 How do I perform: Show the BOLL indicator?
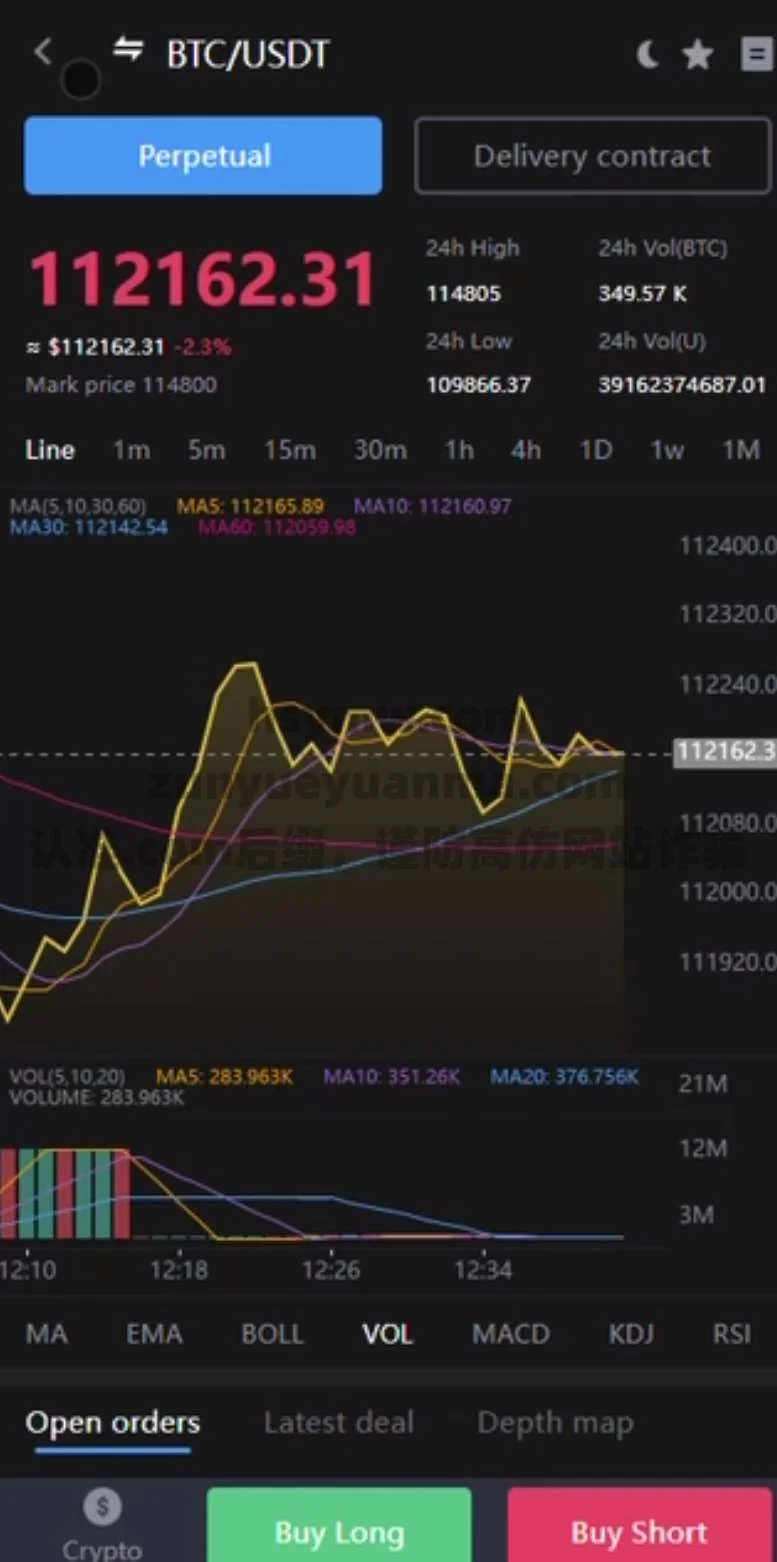272,1334
